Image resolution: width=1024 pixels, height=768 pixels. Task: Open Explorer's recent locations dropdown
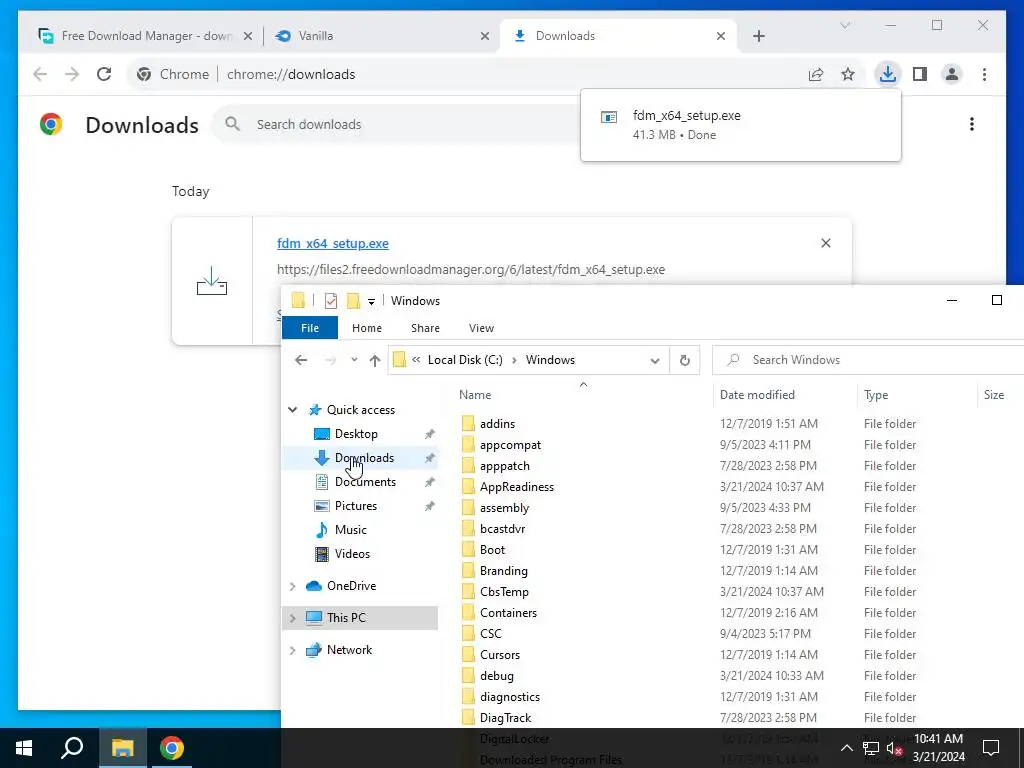(354, 360)
